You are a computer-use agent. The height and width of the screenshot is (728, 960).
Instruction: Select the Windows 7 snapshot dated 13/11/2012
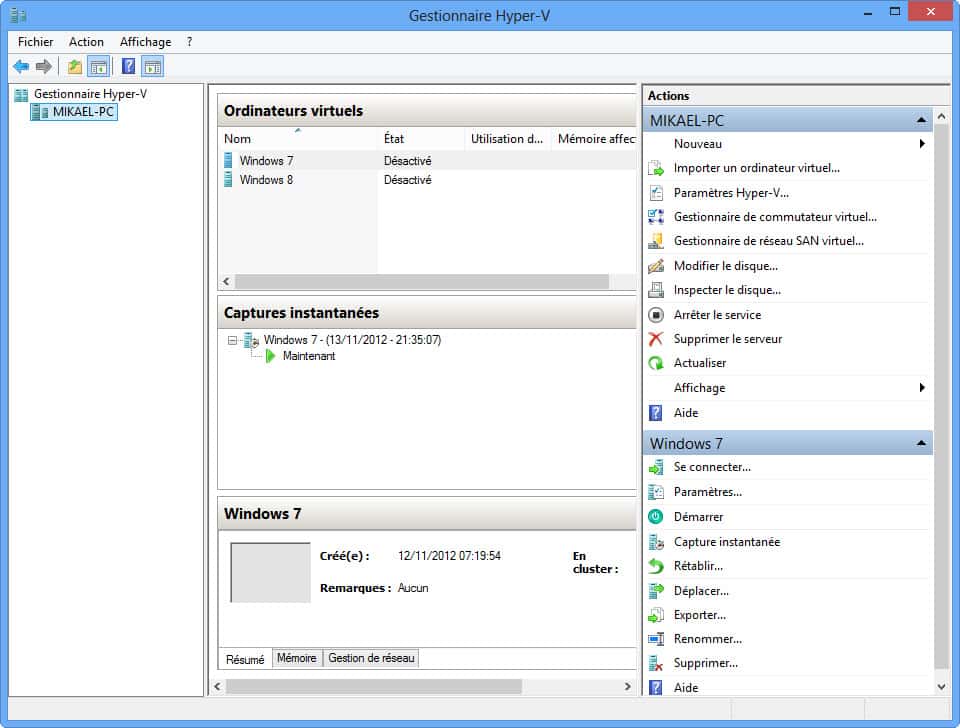(352, 340)
